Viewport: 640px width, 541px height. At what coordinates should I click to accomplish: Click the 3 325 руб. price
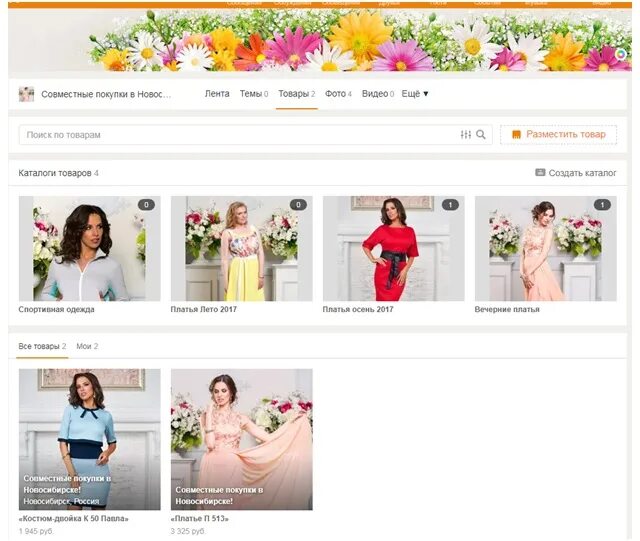tap(188, 531)
